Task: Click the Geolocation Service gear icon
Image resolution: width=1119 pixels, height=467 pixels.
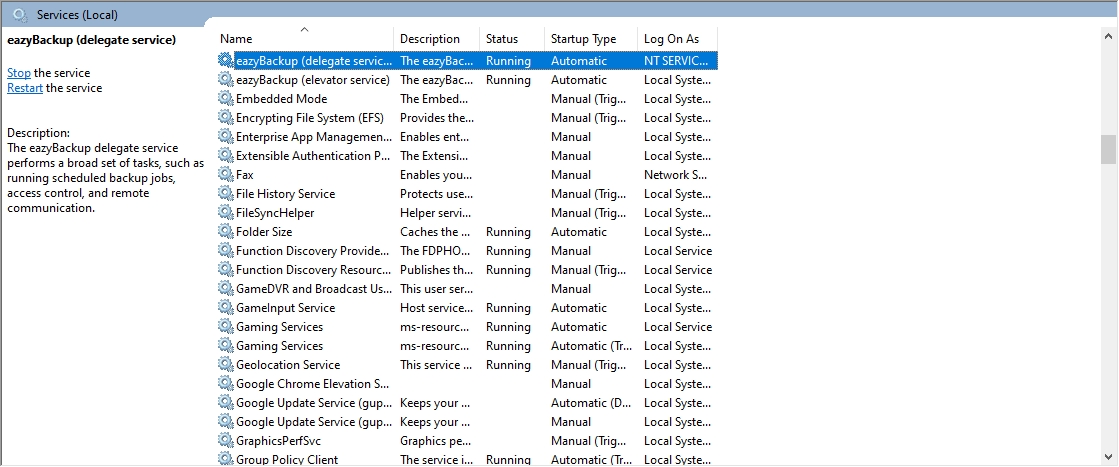Action: 226,365
